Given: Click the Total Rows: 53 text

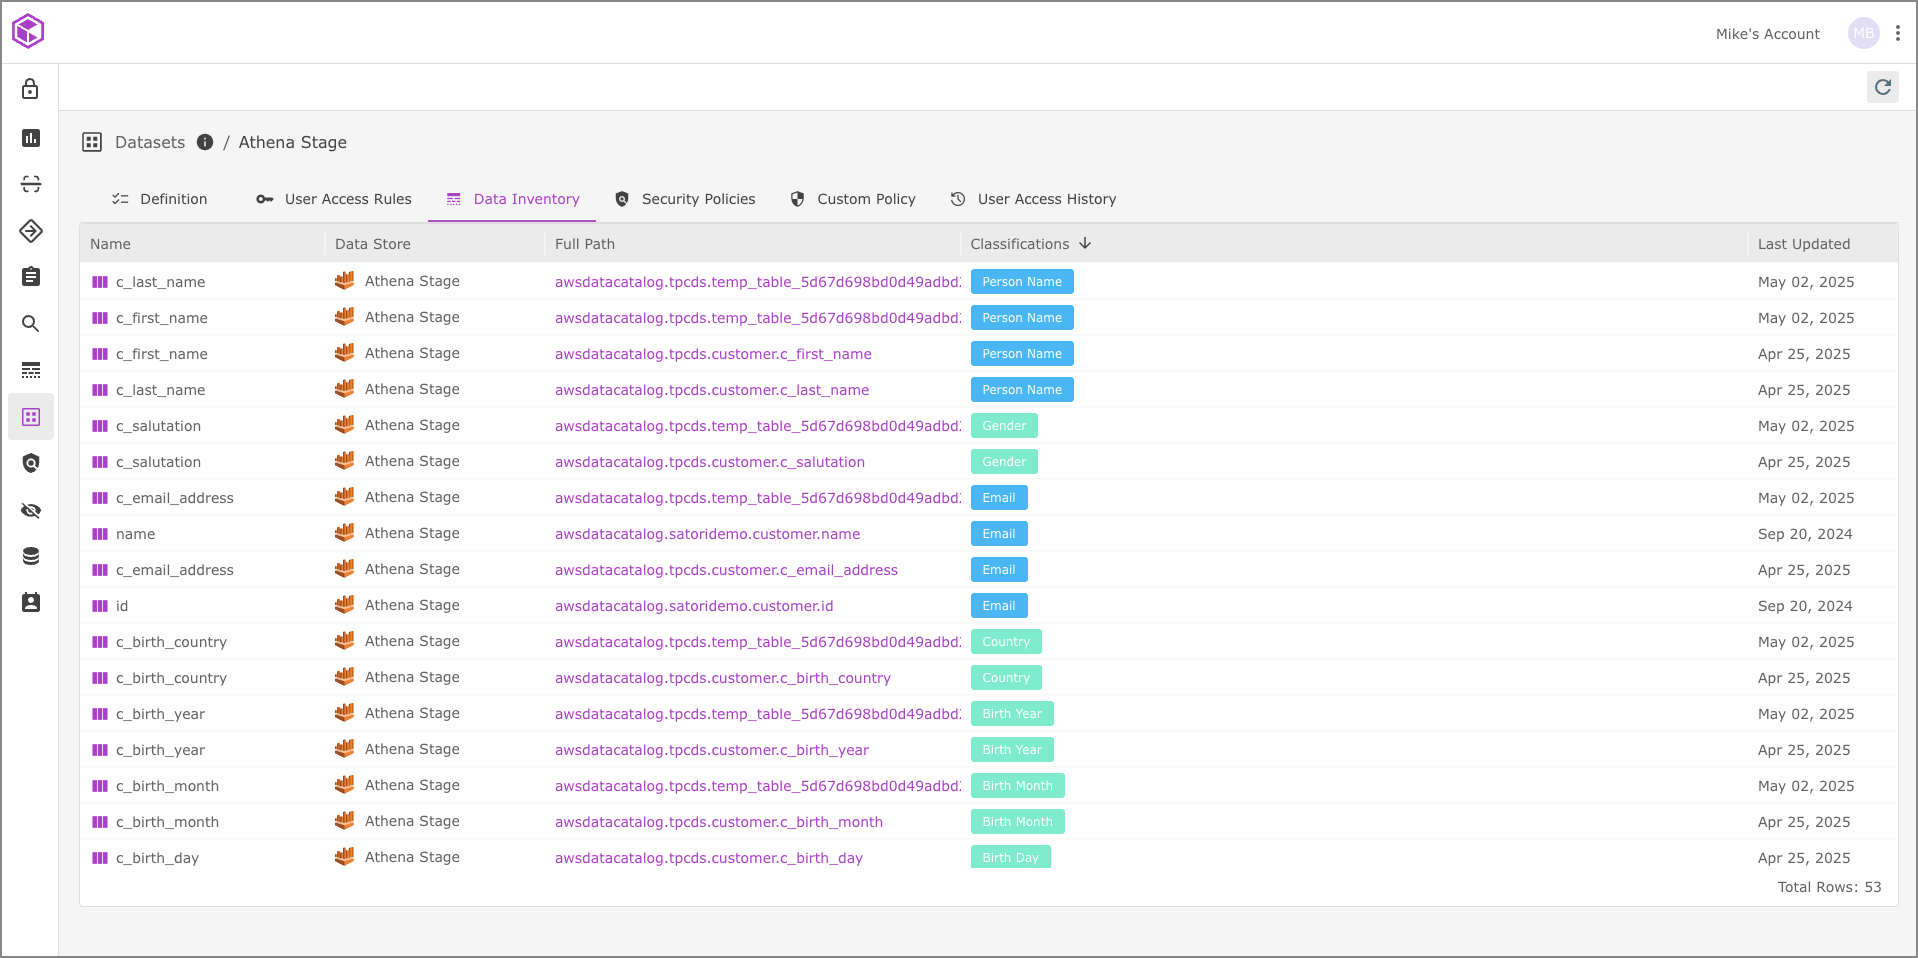Looking at the screenshot, I should 1829,887.
